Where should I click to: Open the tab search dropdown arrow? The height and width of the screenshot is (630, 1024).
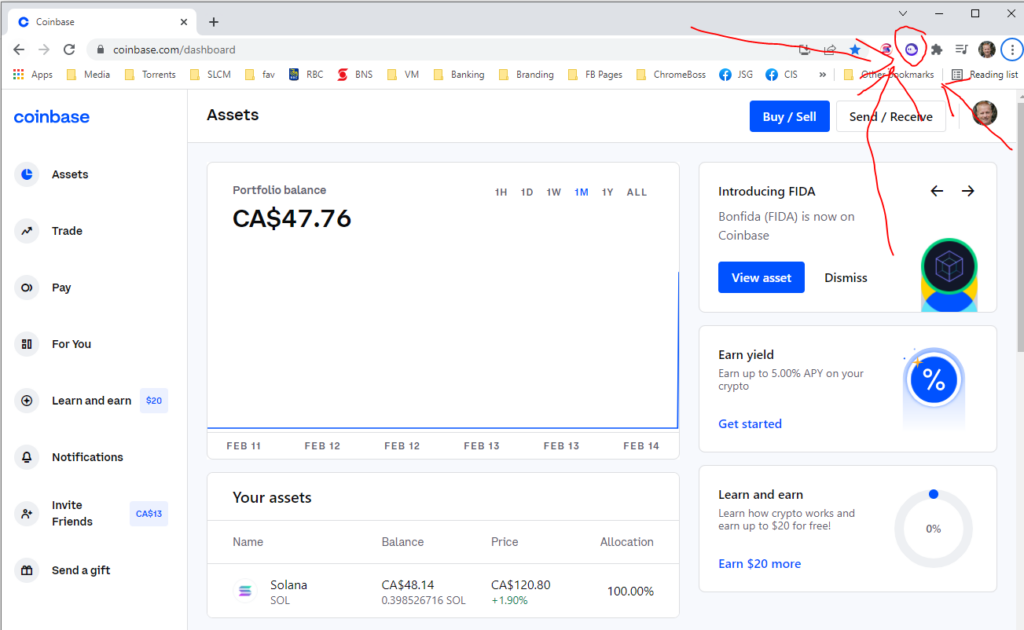(x=903, y=13)
